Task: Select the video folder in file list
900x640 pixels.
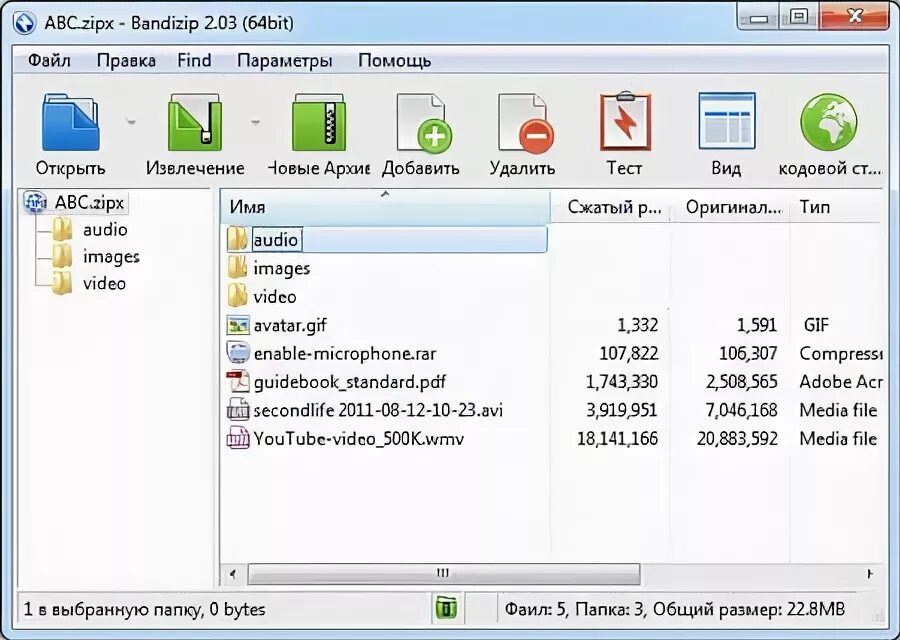Action: coord(275,297)
